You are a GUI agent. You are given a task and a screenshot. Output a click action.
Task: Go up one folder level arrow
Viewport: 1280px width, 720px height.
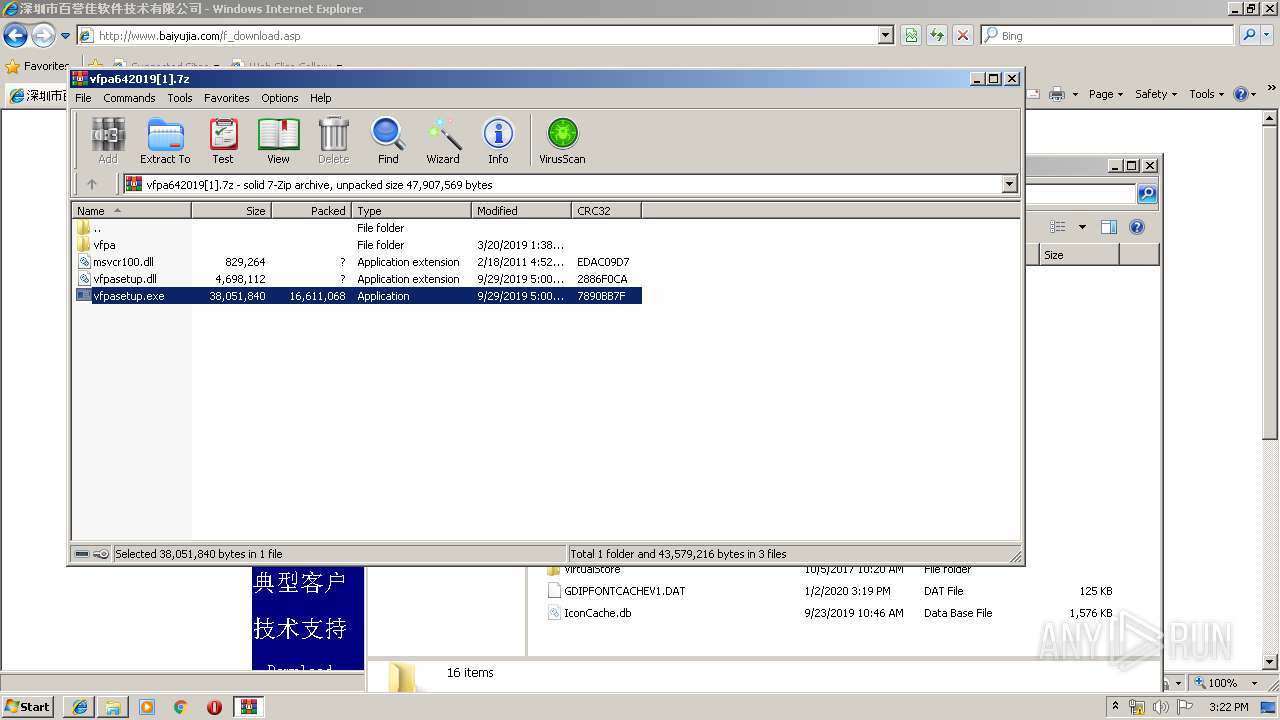coord(92,184)
